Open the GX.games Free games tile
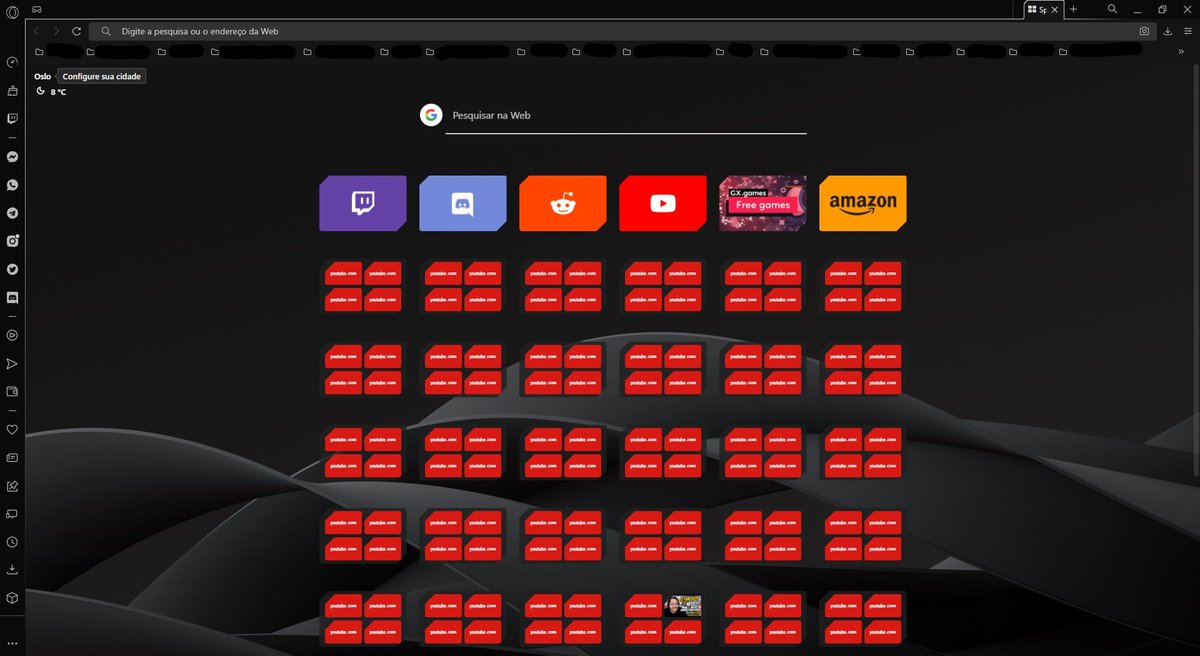Viewport: 1200px width, 656px height. tap(763, 203)
